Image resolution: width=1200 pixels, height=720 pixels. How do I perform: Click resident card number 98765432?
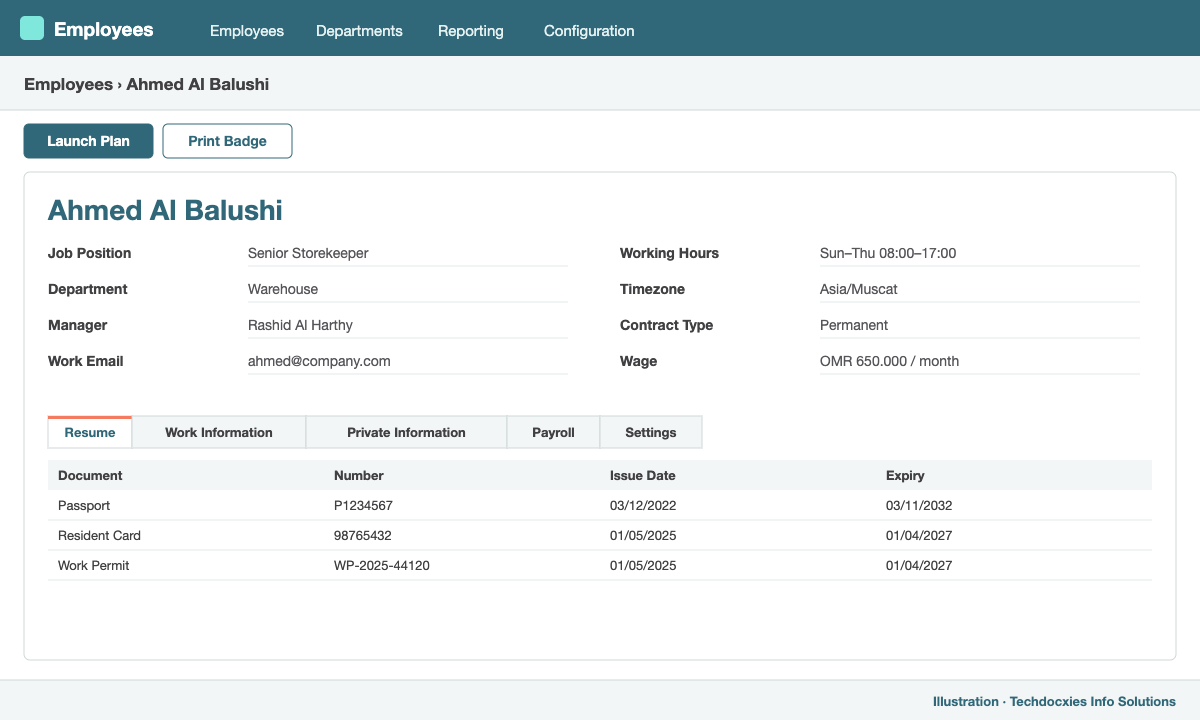click(363, 535)
